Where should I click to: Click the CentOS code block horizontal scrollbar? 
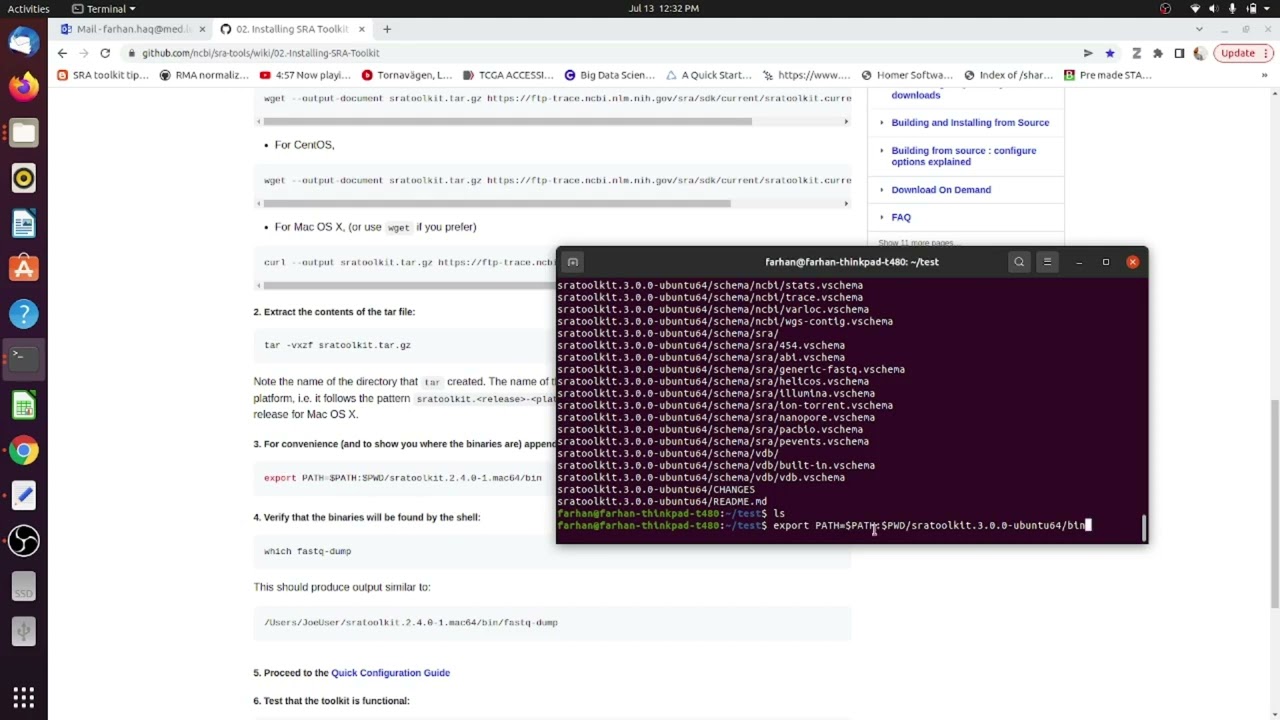(x=495, y=204)
